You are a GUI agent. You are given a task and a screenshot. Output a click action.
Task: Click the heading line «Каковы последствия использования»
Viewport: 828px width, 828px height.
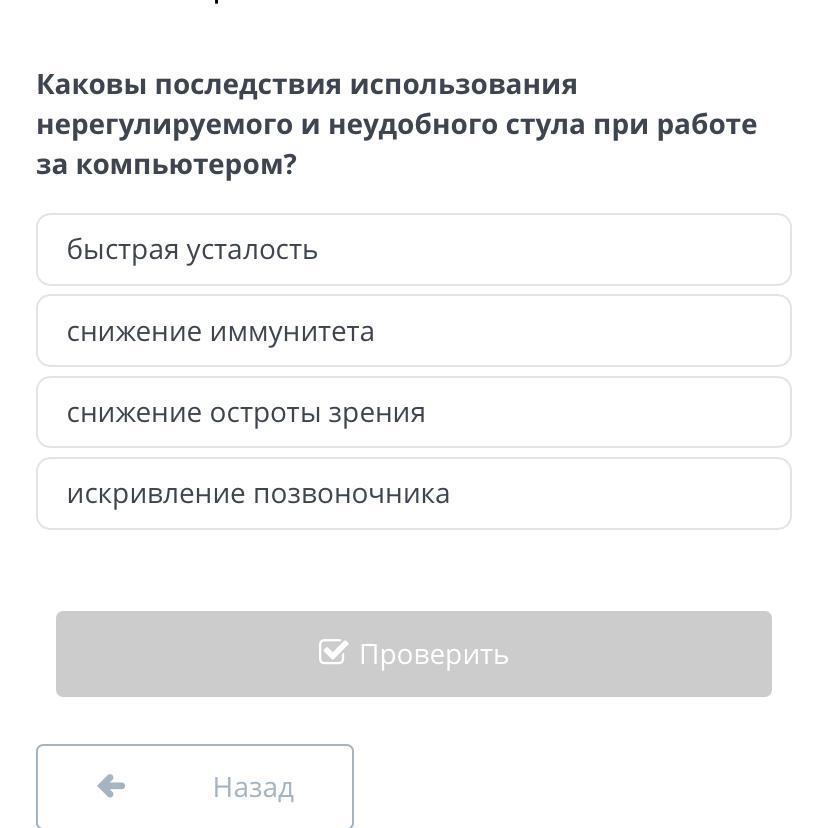point(307,84)
